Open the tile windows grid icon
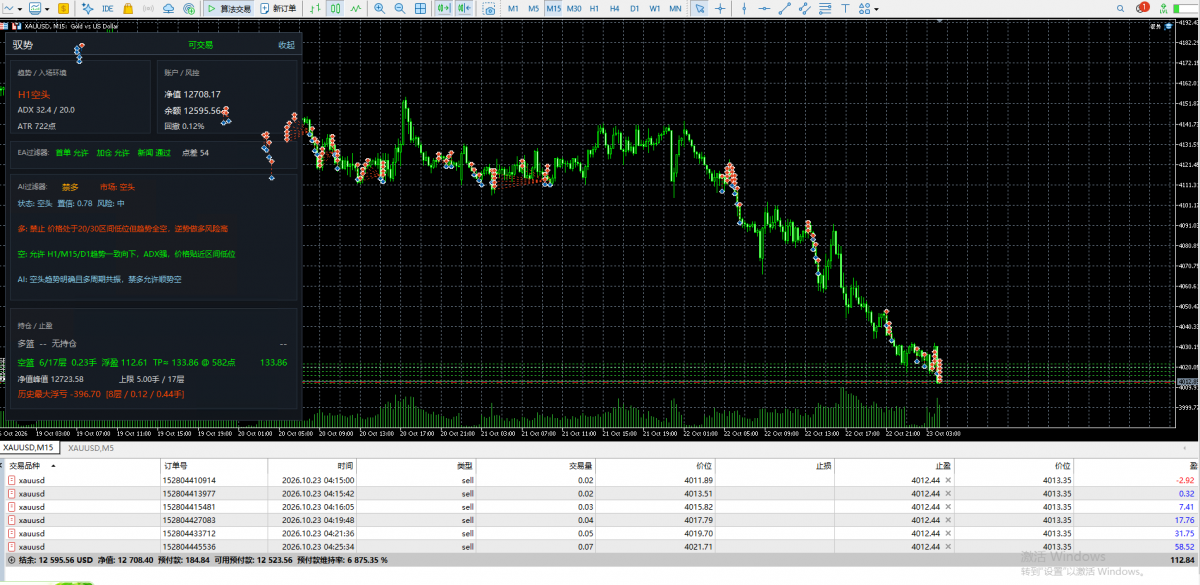 pyautogui.click(x=420, y=8)
